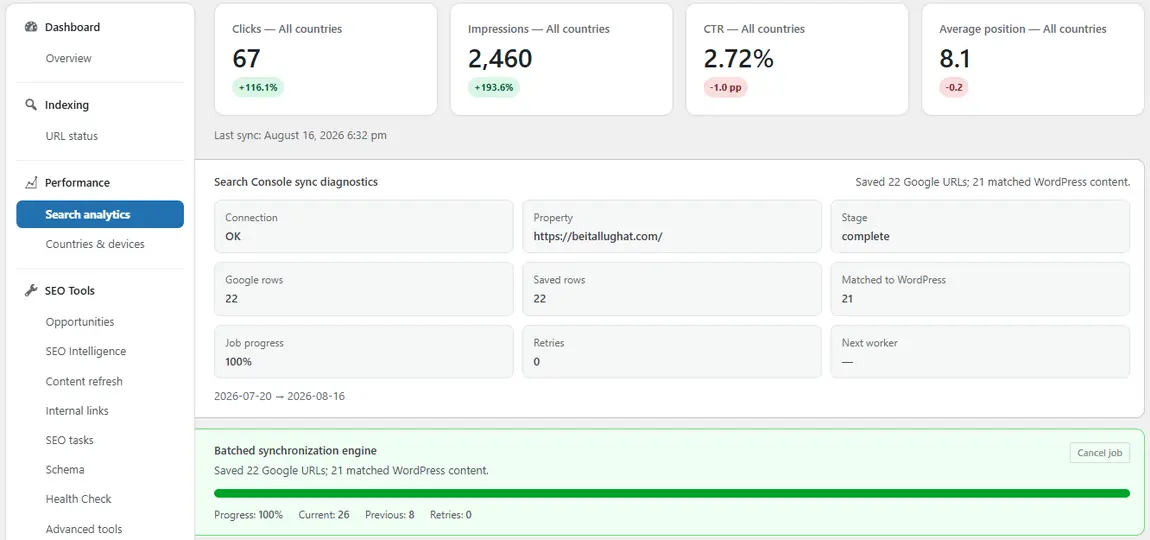Open the Schema page

click(x=65, y=469)
